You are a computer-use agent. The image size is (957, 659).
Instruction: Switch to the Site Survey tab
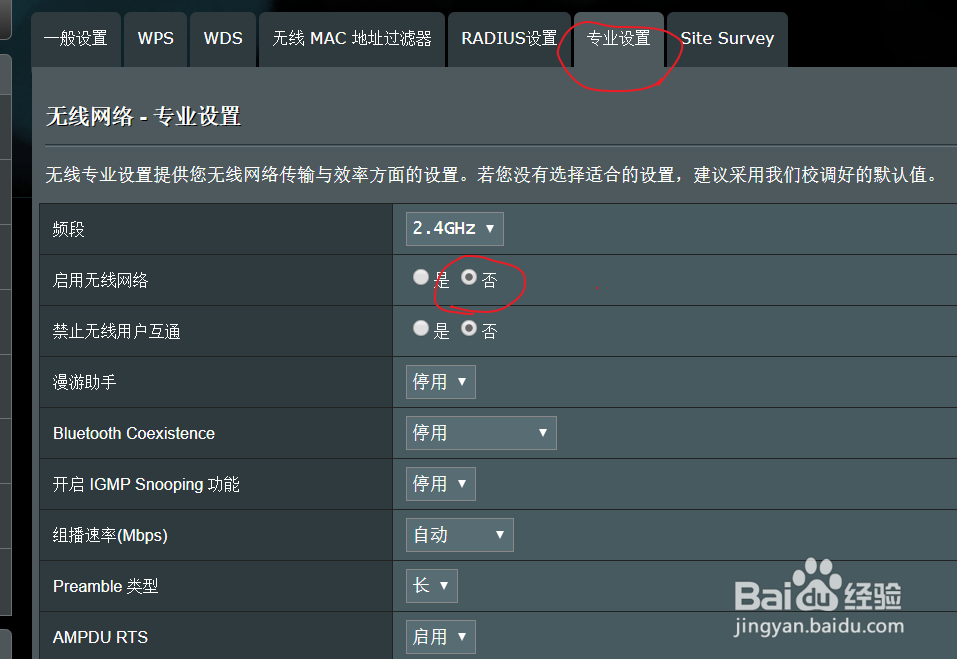point(727,38)
